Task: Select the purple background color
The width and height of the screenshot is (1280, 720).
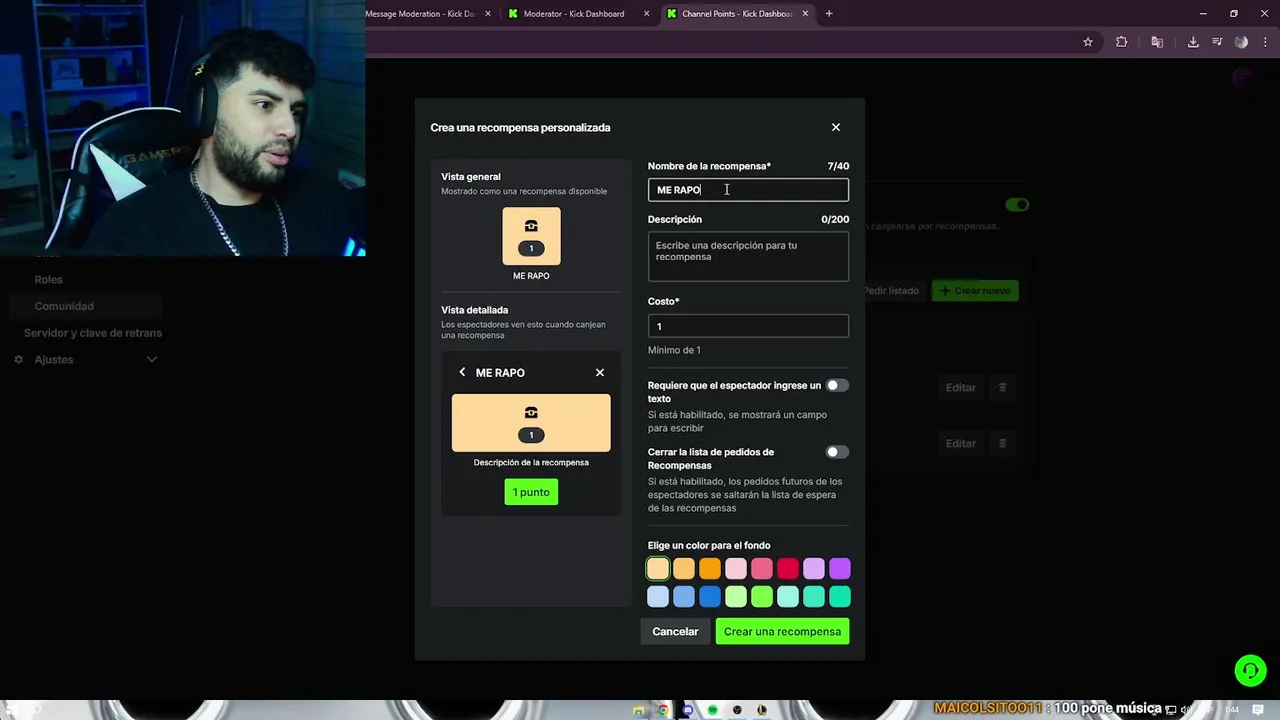Action: [840, 569]
